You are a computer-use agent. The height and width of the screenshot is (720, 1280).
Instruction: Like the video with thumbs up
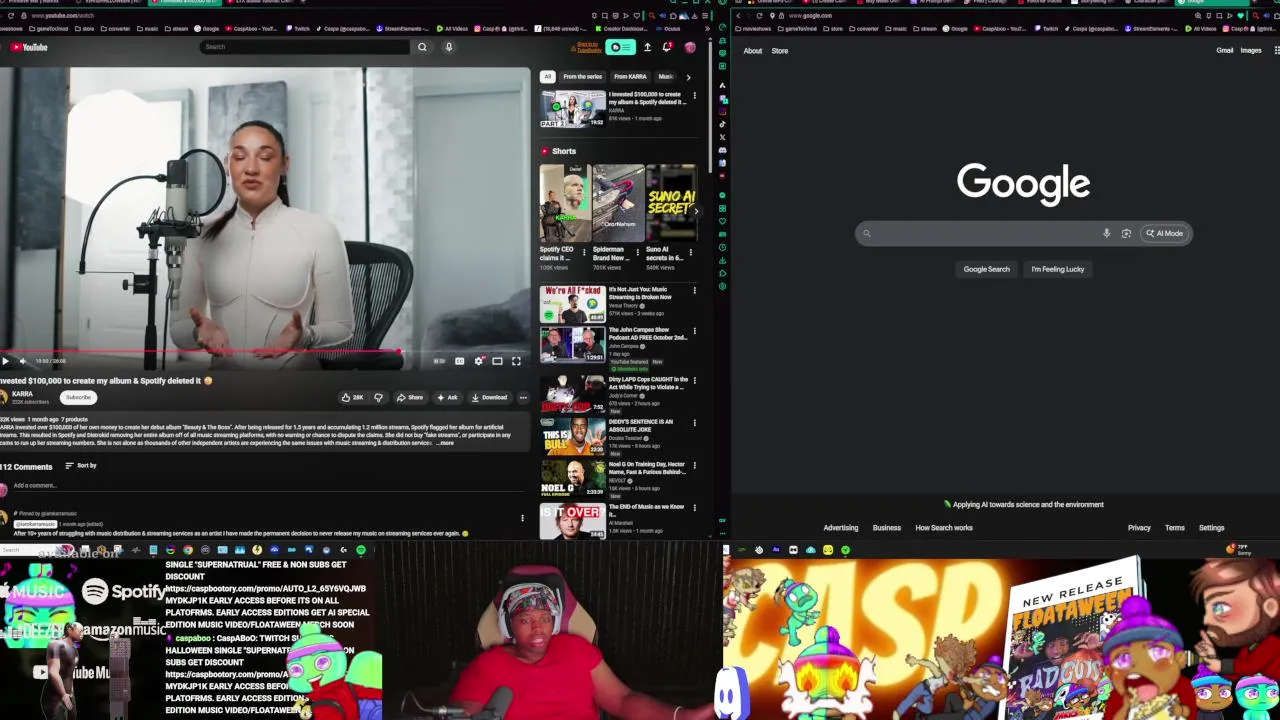[352, 398]
